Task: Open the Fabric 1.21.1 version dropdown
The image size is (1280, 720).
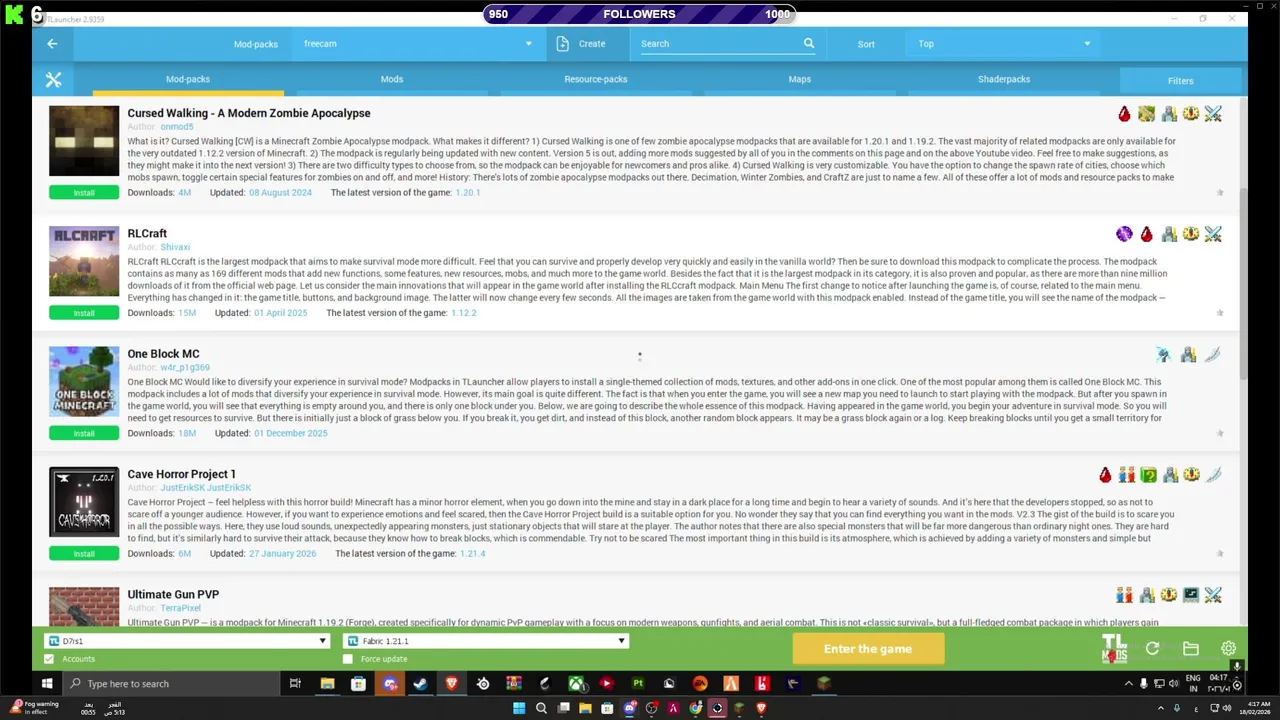Action: tap(486, 641)
